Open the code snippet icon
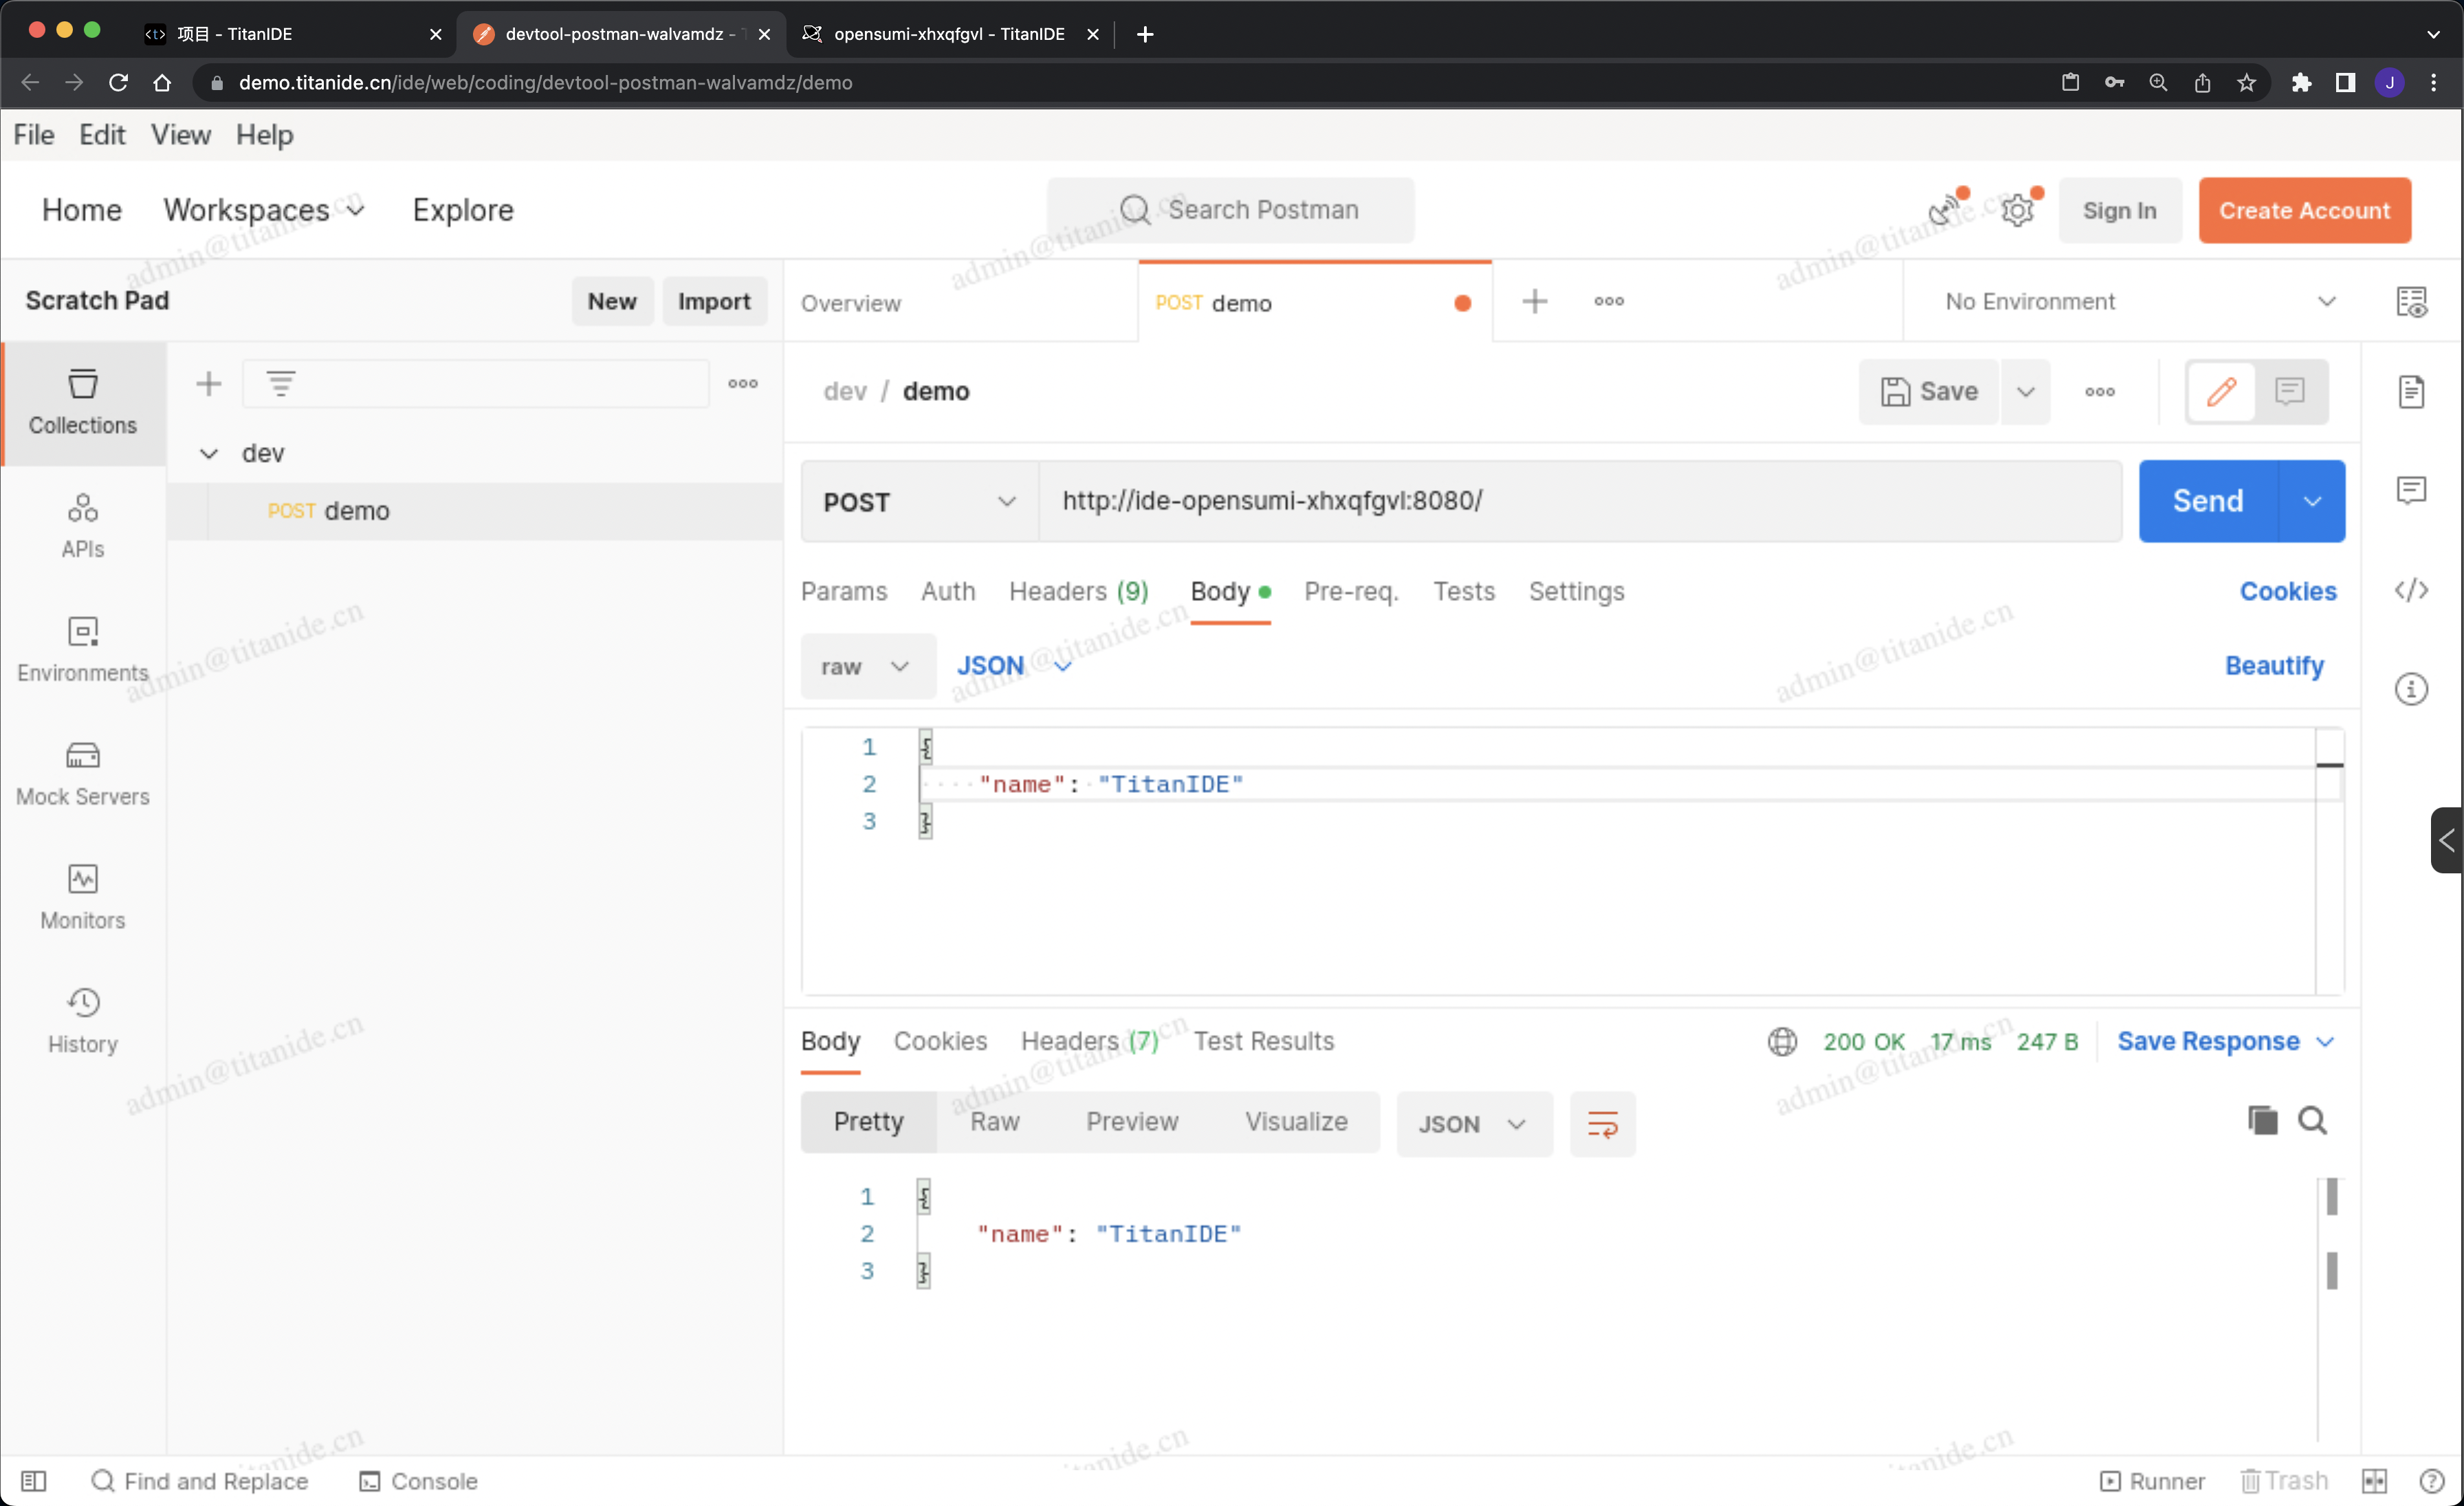The height and width of the screenshot is (1506, 2464). click(x=2411, y=590)
